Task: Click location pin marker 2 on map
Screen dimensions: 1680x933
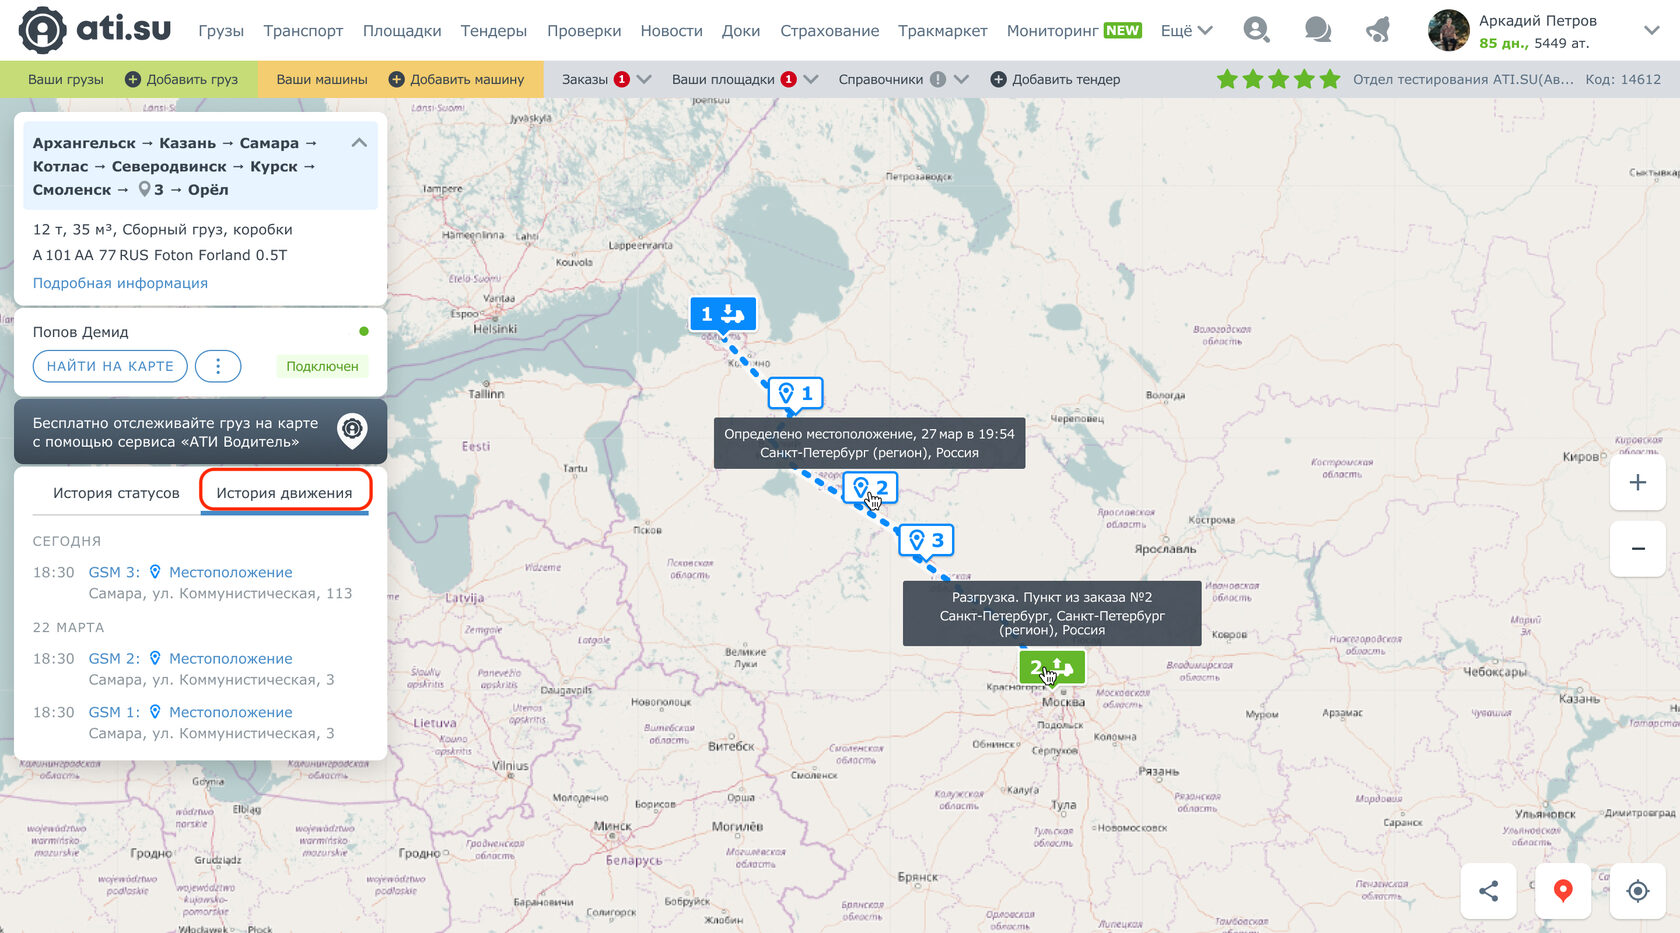Action: pyautogui.click(x=870, y=488)
